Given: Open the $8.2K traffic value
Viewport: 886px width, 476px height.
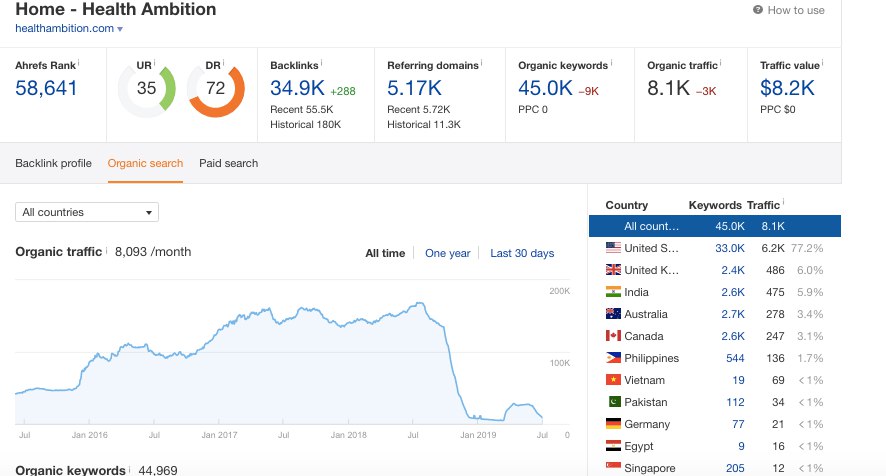Looking at the screenshot, I should click(787, 88).
